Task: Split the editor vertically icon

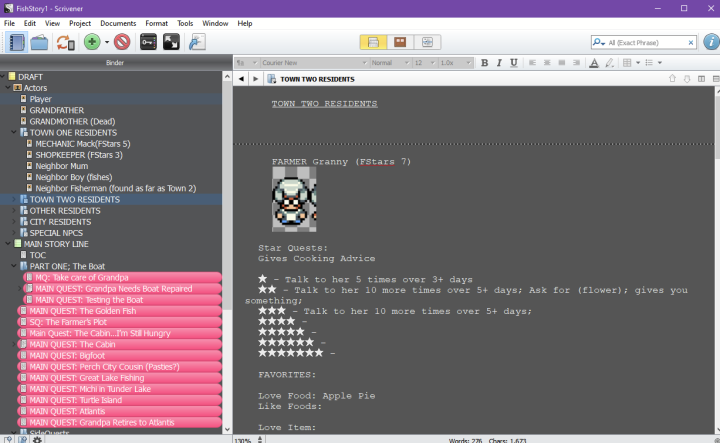Action: coord(701,79)
